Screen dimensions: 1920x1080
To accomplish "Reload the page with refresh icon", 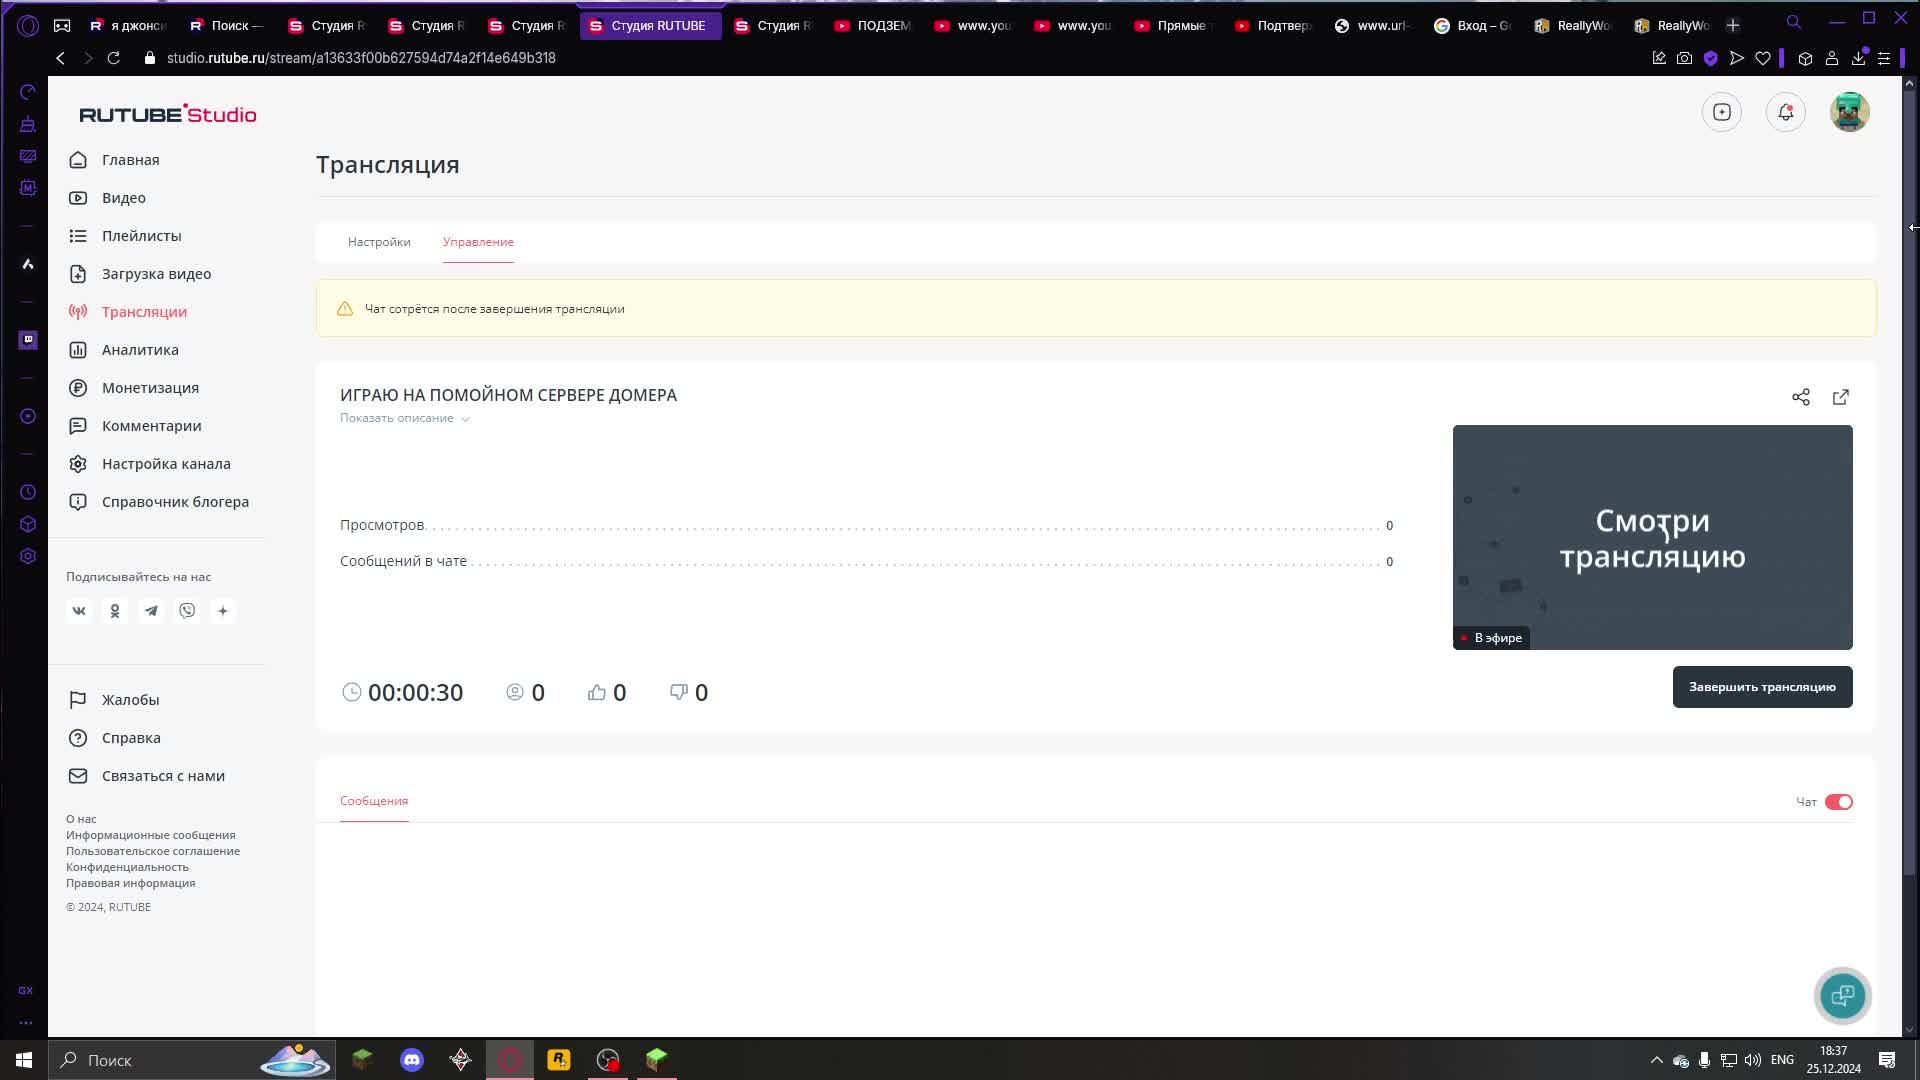I will pos(114,58).
